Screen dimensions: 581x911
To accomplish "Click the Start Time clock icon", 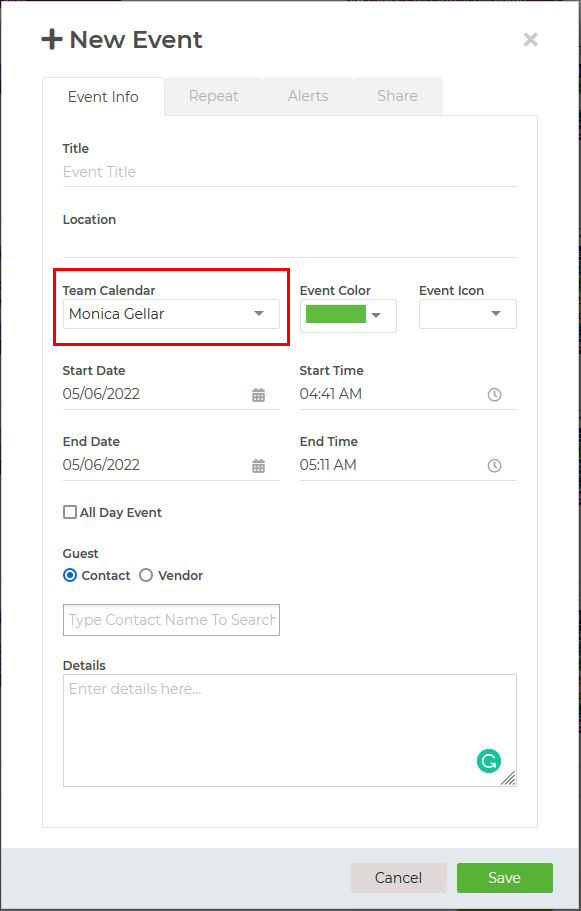I will point(494,395).
